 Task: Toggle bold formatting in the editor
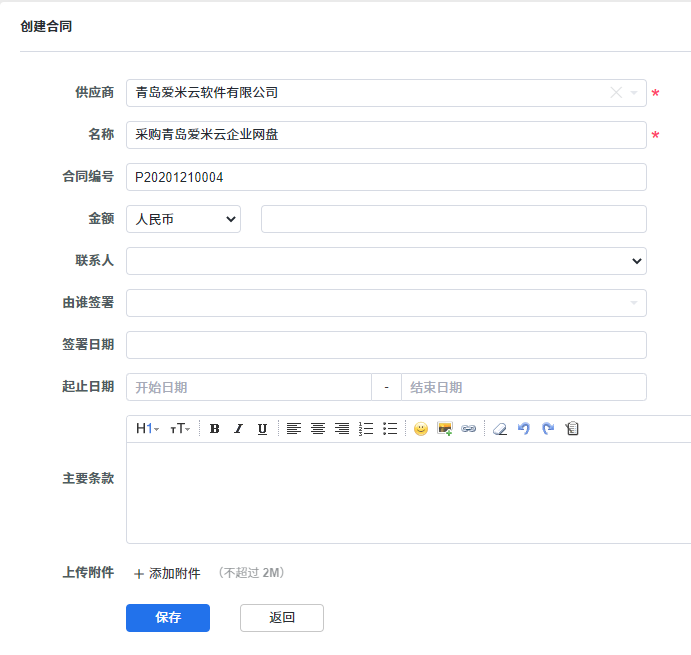tap(215, 428)
